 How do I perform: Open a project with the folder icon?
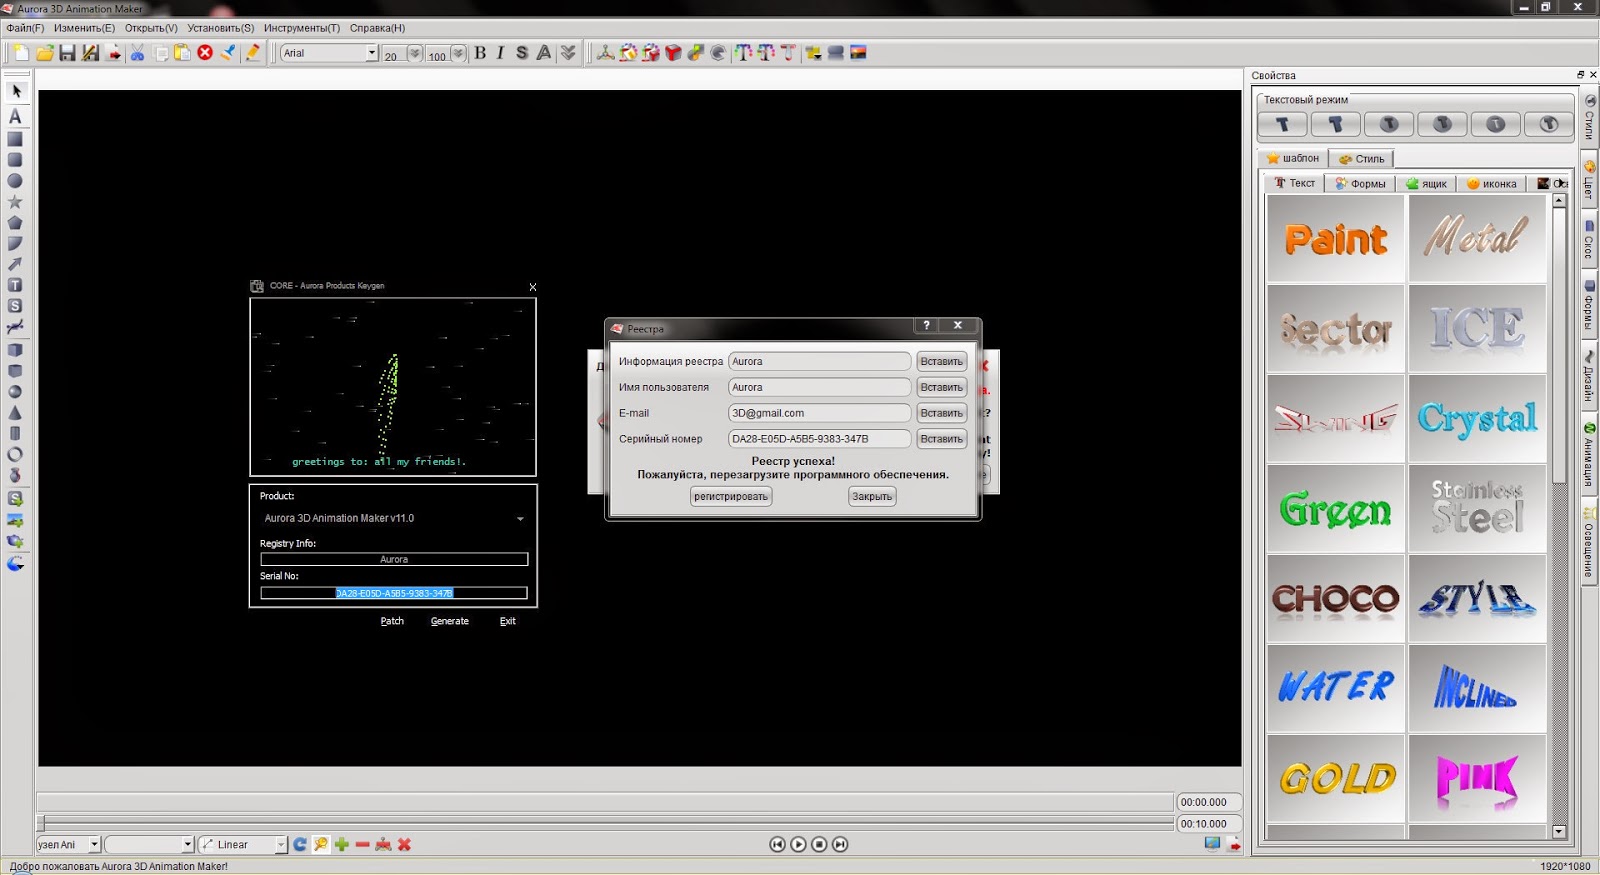[x=45, y=53]
